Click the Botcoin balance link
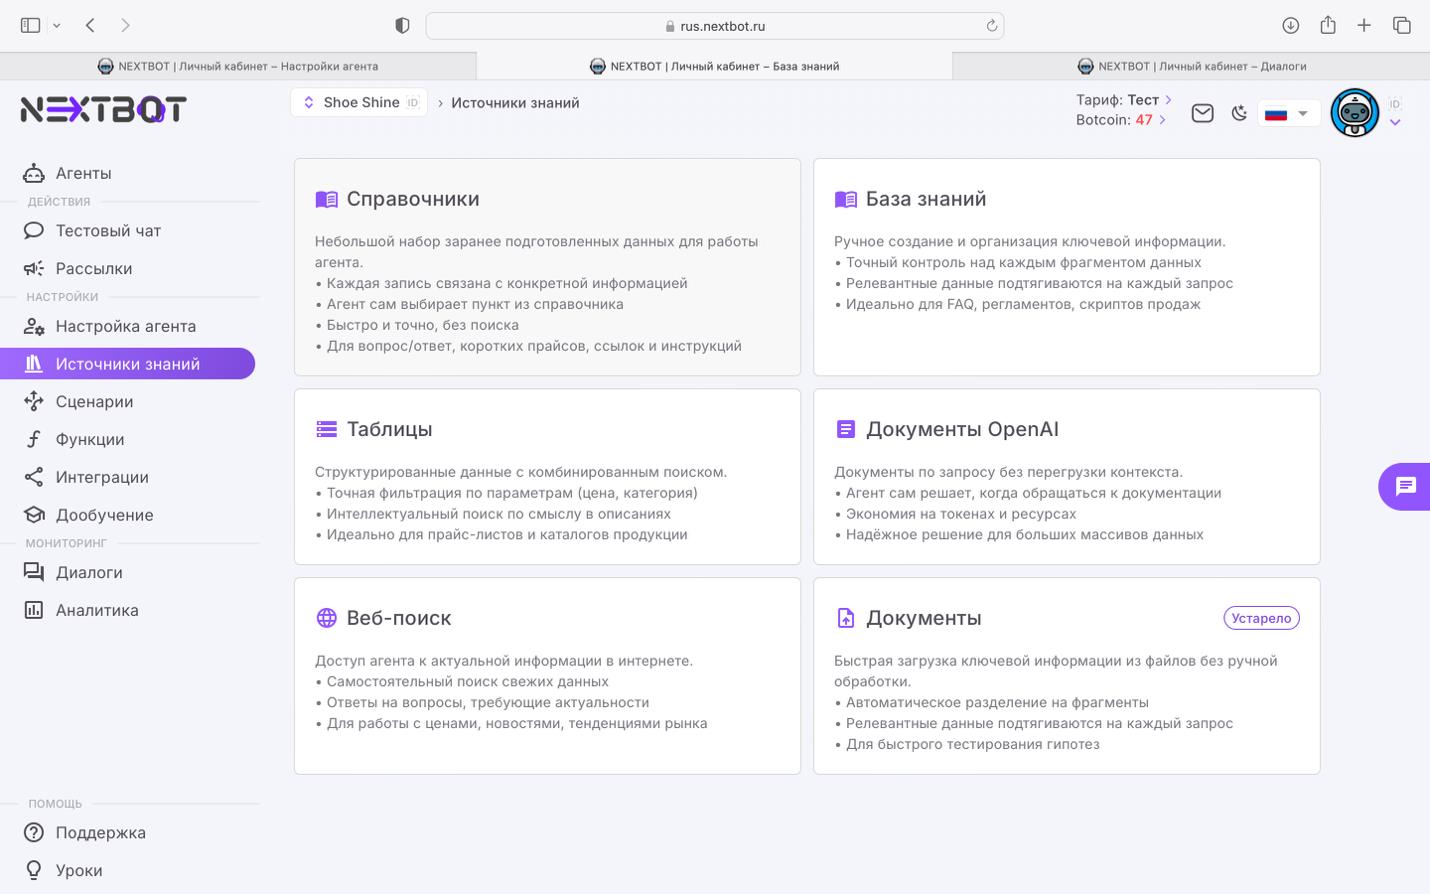 click(x=1120, y=120)
